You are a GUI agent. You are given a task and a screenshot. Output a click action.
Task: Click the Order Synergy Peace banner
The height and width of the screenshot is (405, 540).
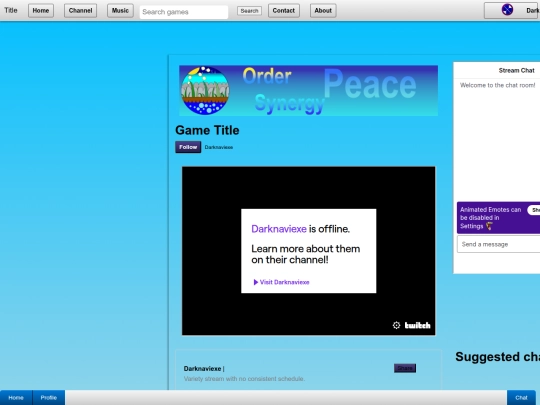(309, 91)
